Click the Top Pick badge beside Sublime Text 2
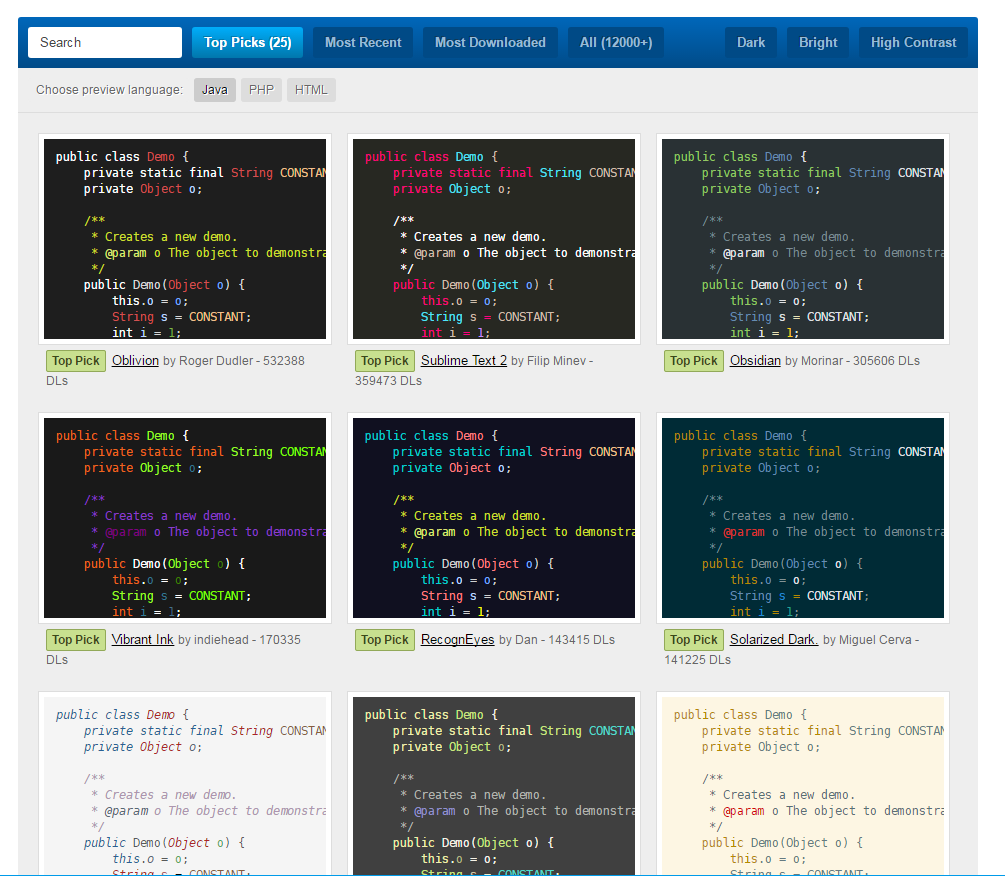The image size is (1005, 876). click(x=385, y=361)
